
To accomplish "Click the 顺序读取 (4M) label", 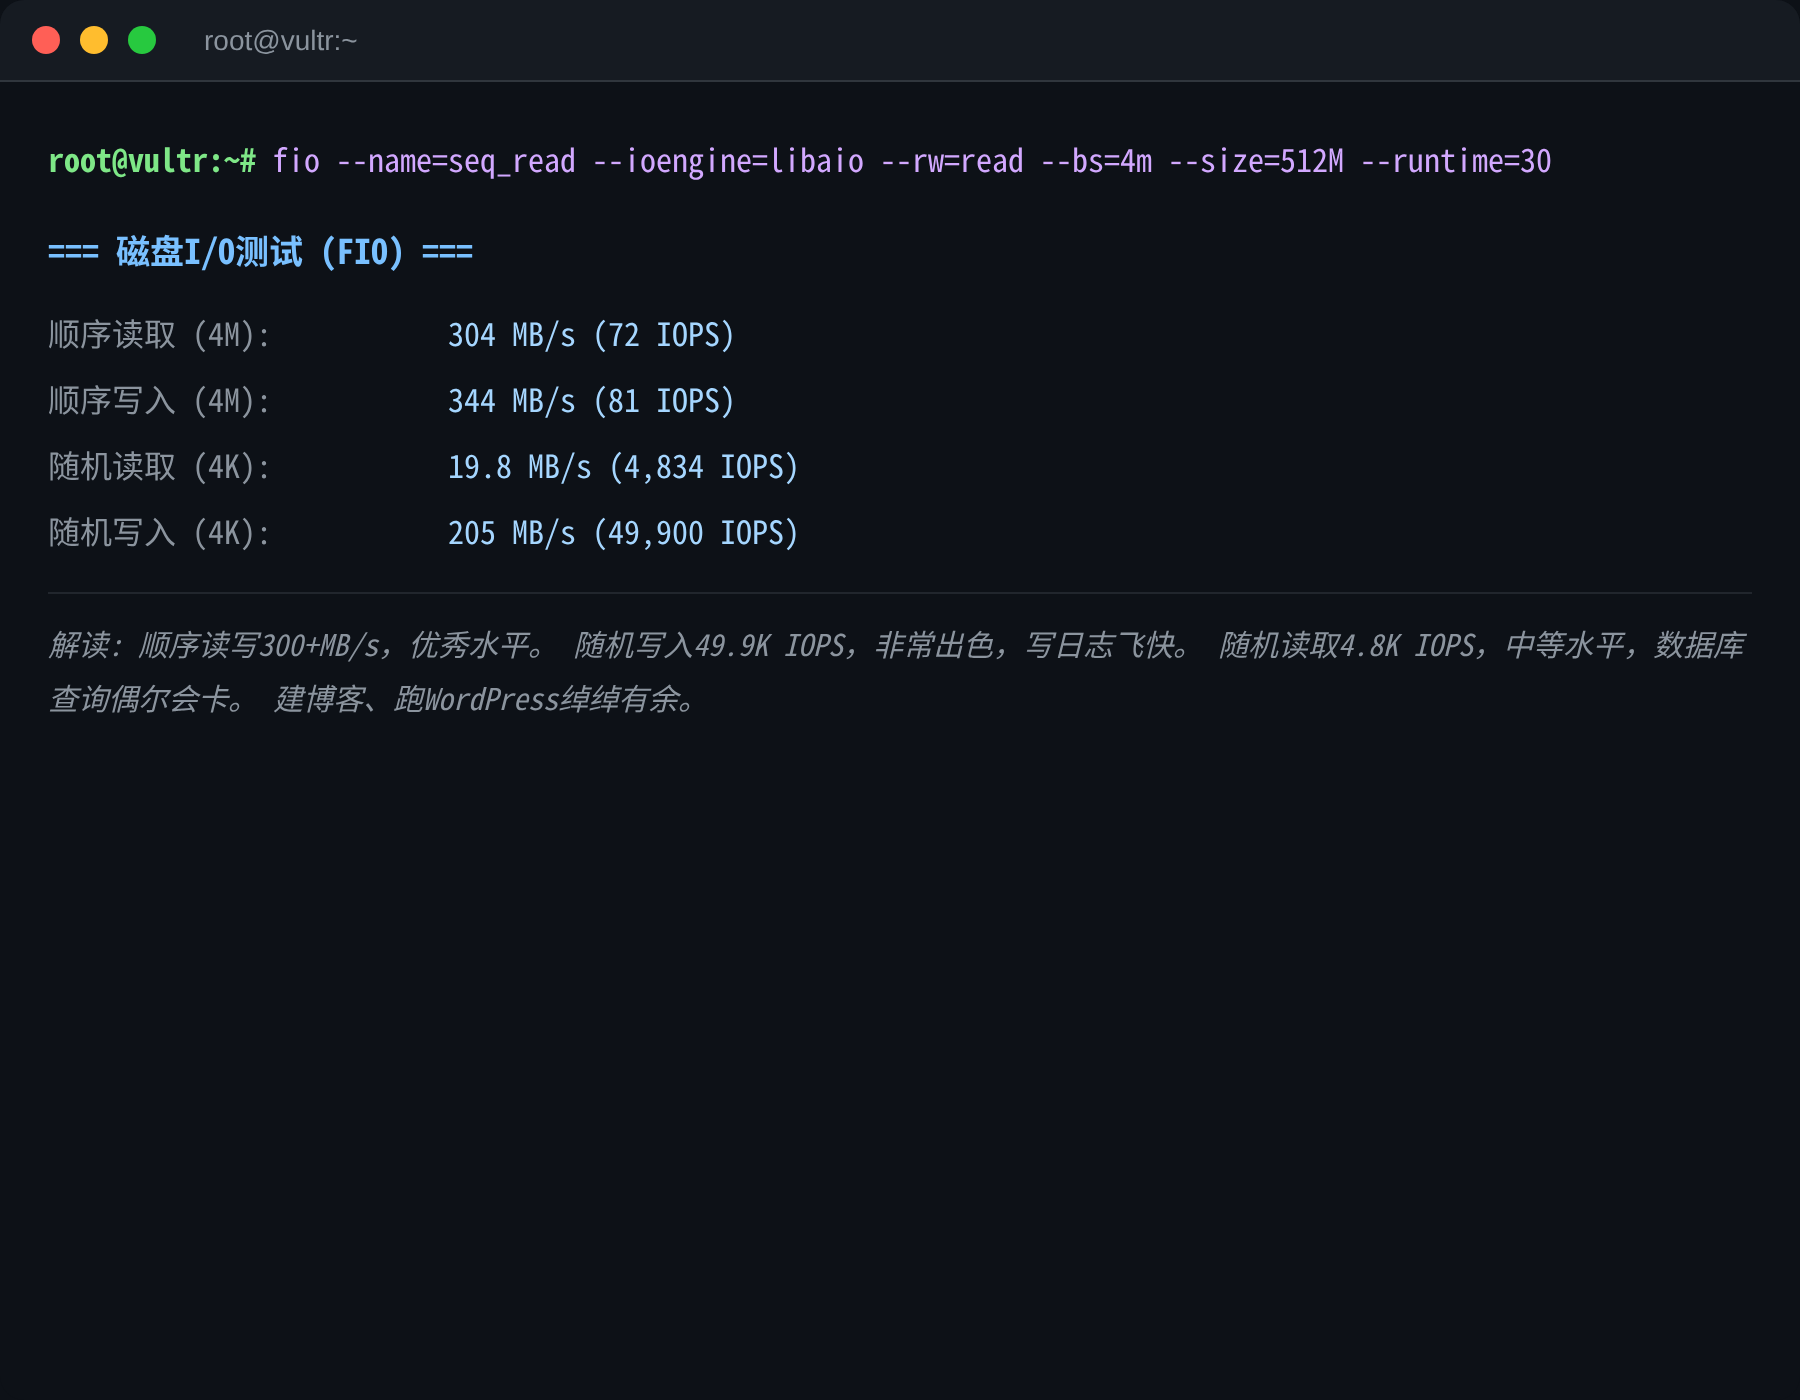I will click(x=160, y=335).
